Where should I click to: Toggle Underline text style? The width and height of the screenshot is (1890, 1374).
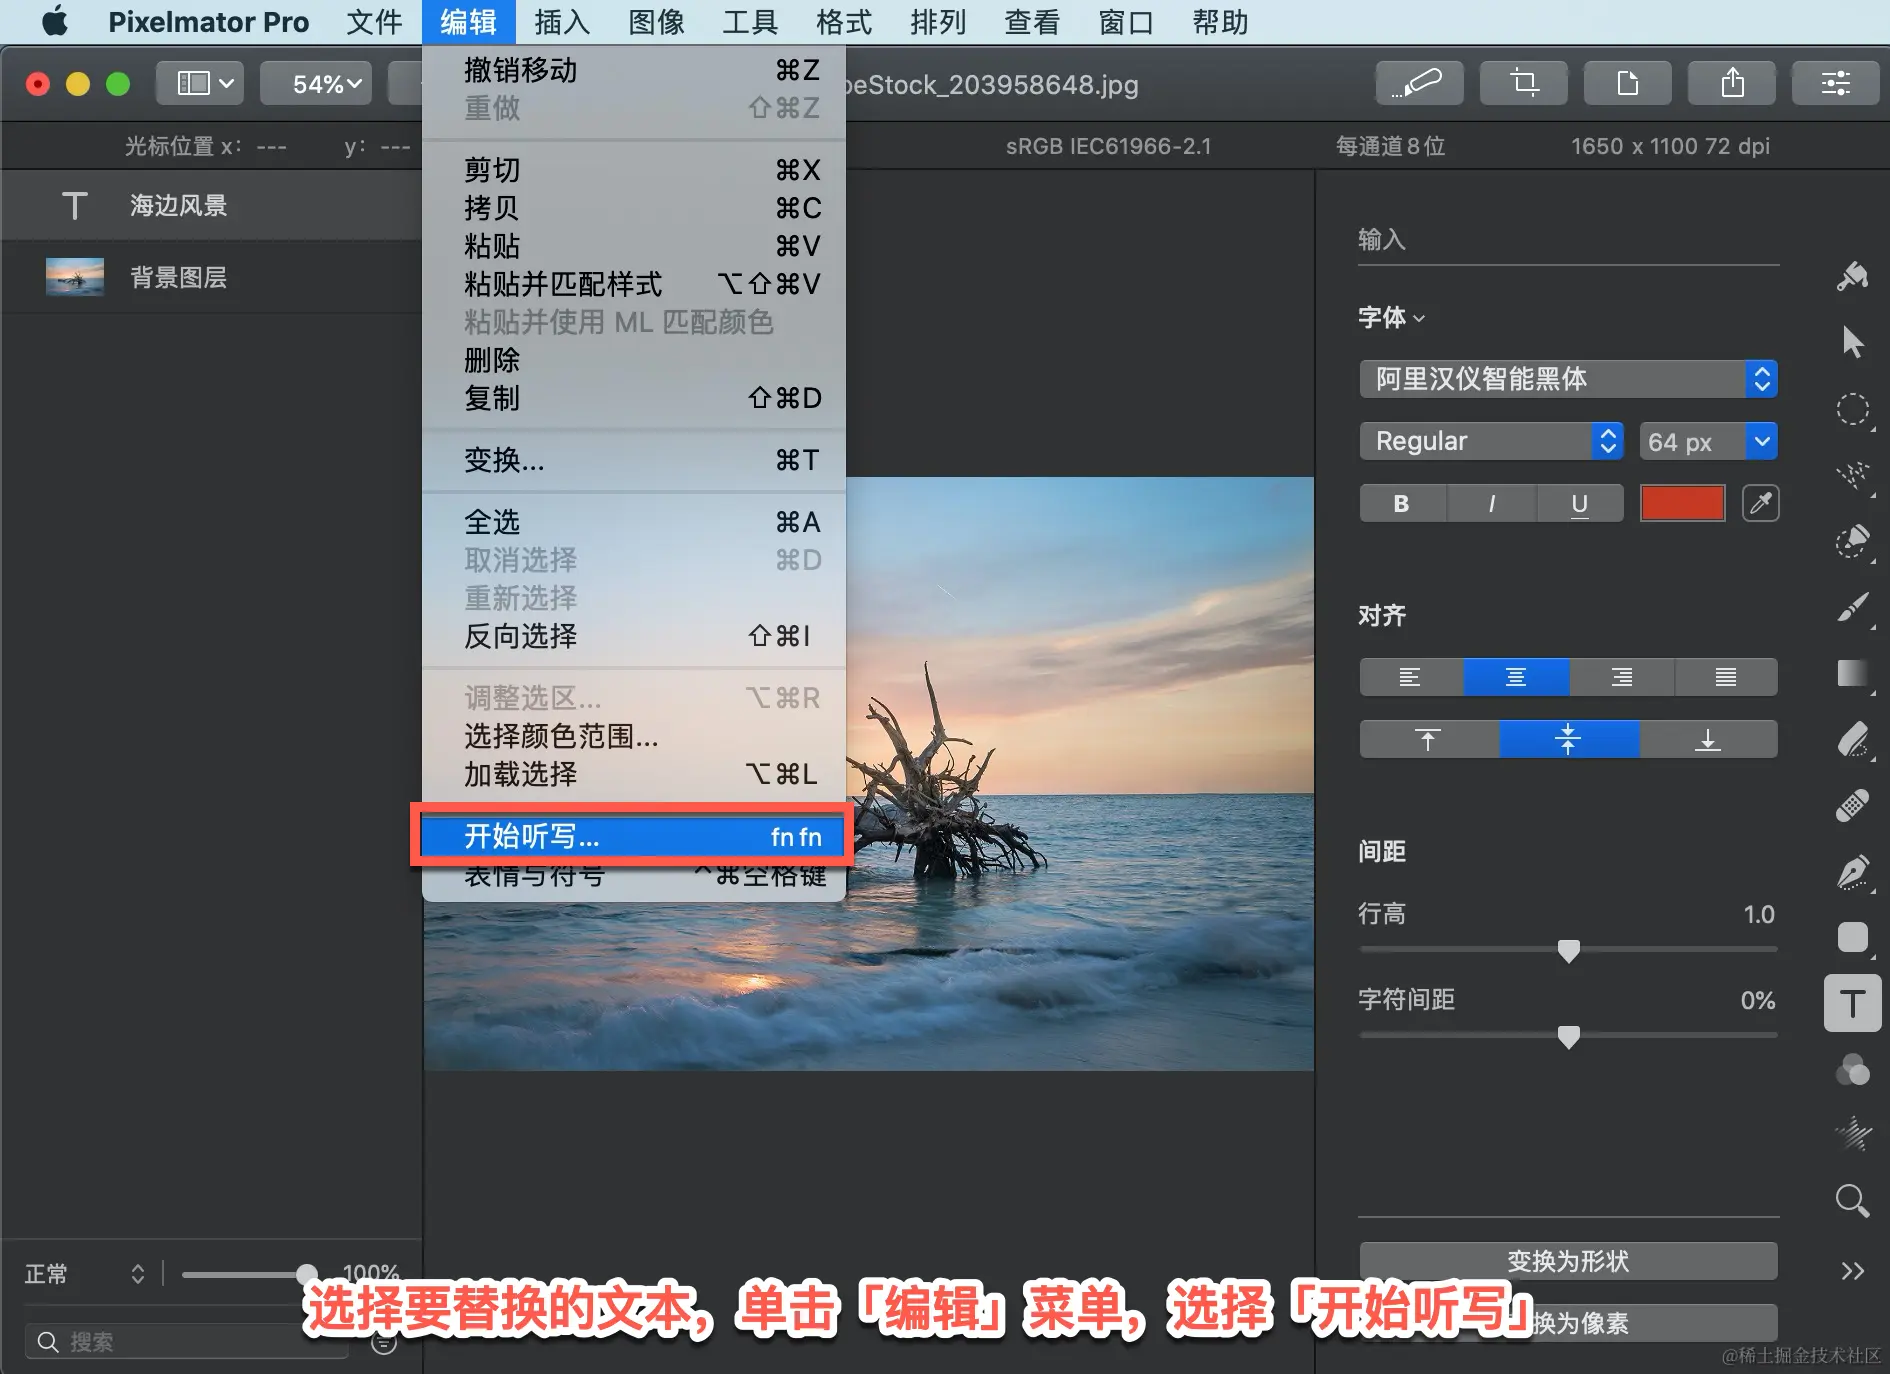pos(1579,504)
